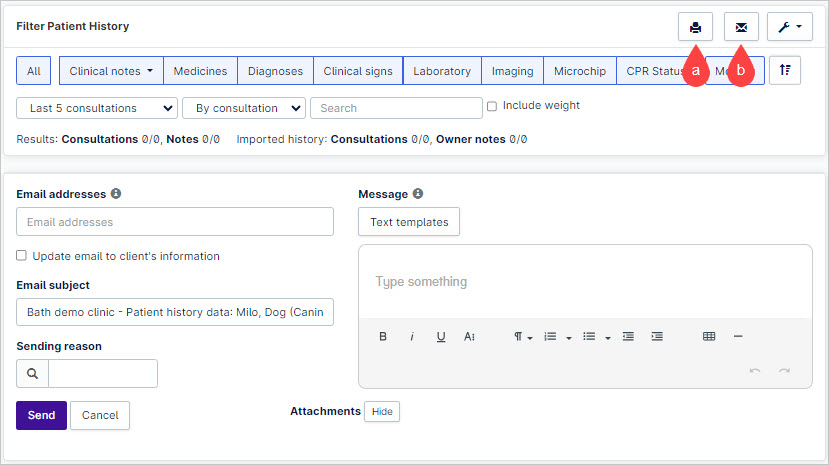Select the All filter tab
The height and width of the screenshot is (465, 829).
34,71
